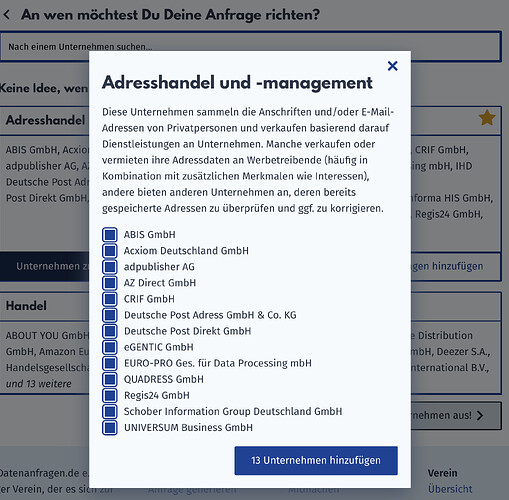Uncheck adpublisher AG
The image size is (509, 500).
coord(110,267)
